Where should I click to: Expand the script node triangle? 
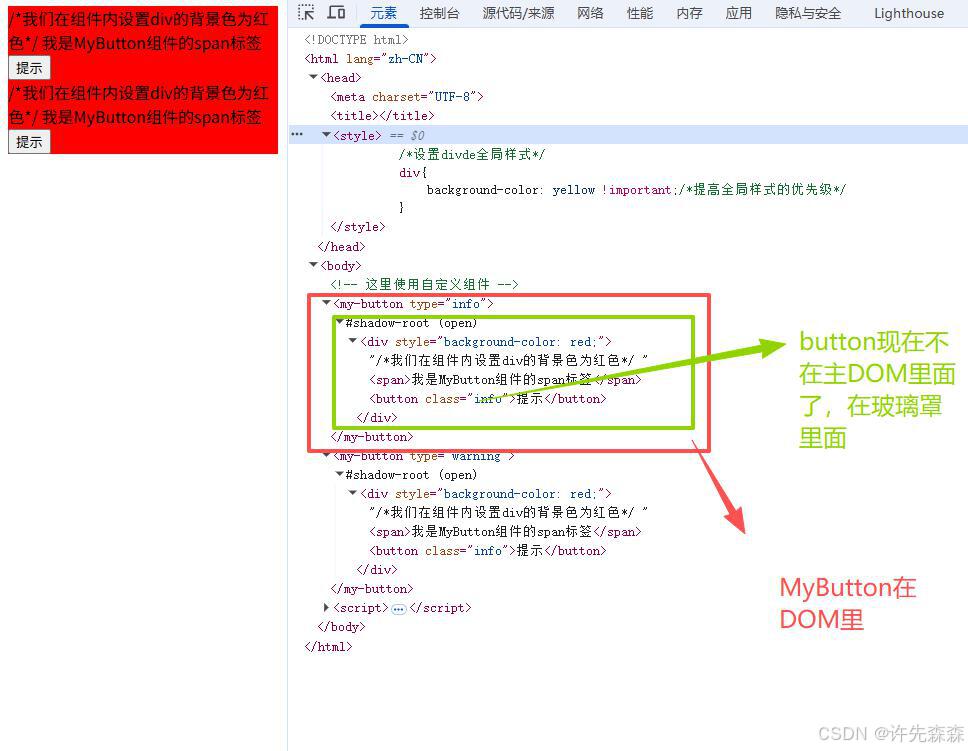326,608
